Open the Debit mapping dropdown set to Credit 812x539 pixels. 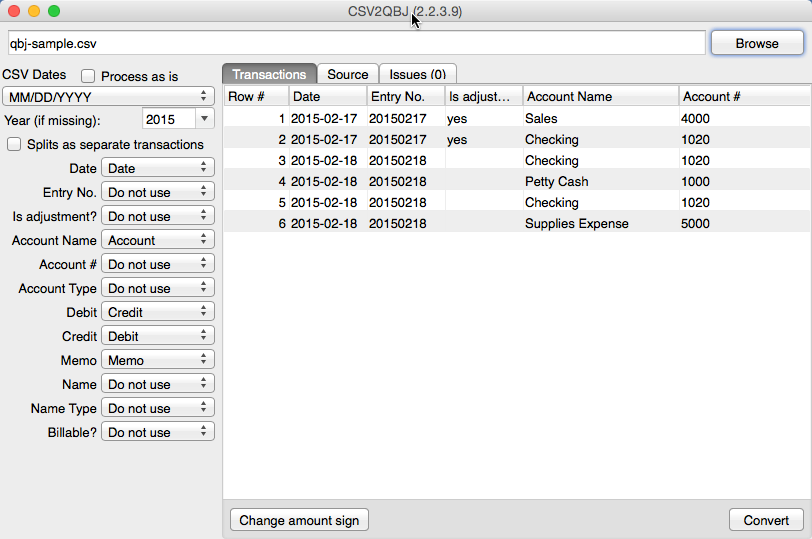pyautogui.click(x=157, y=312)
